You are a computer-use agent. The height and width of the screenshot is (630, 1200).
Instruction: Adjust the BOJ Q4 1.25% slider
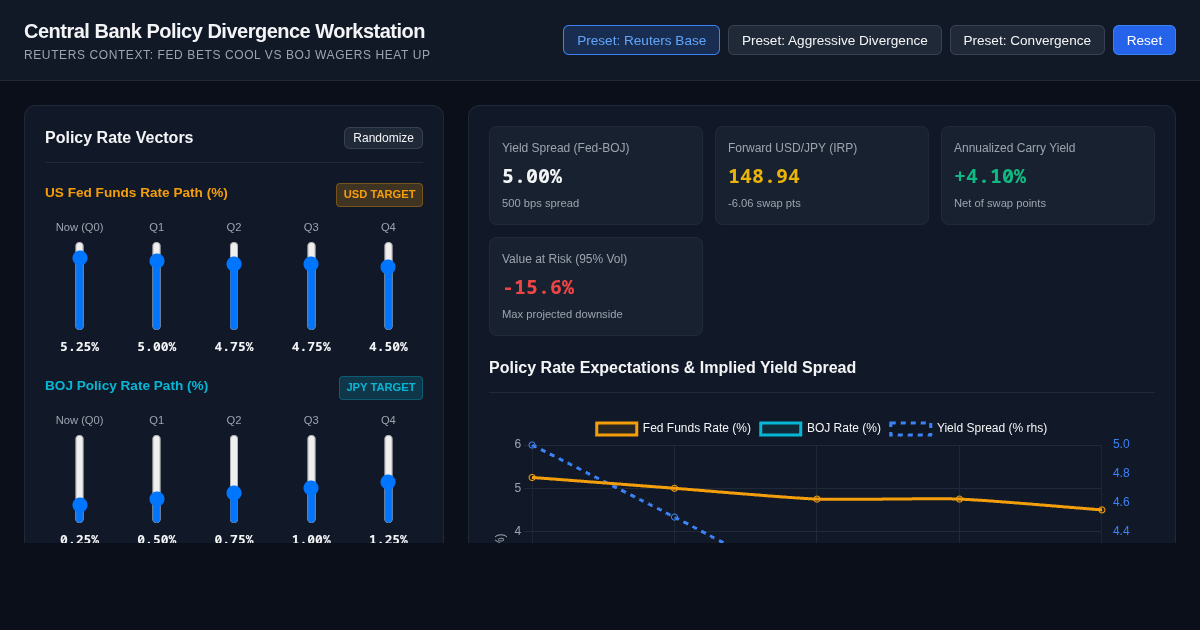click(x=388, y=479)
